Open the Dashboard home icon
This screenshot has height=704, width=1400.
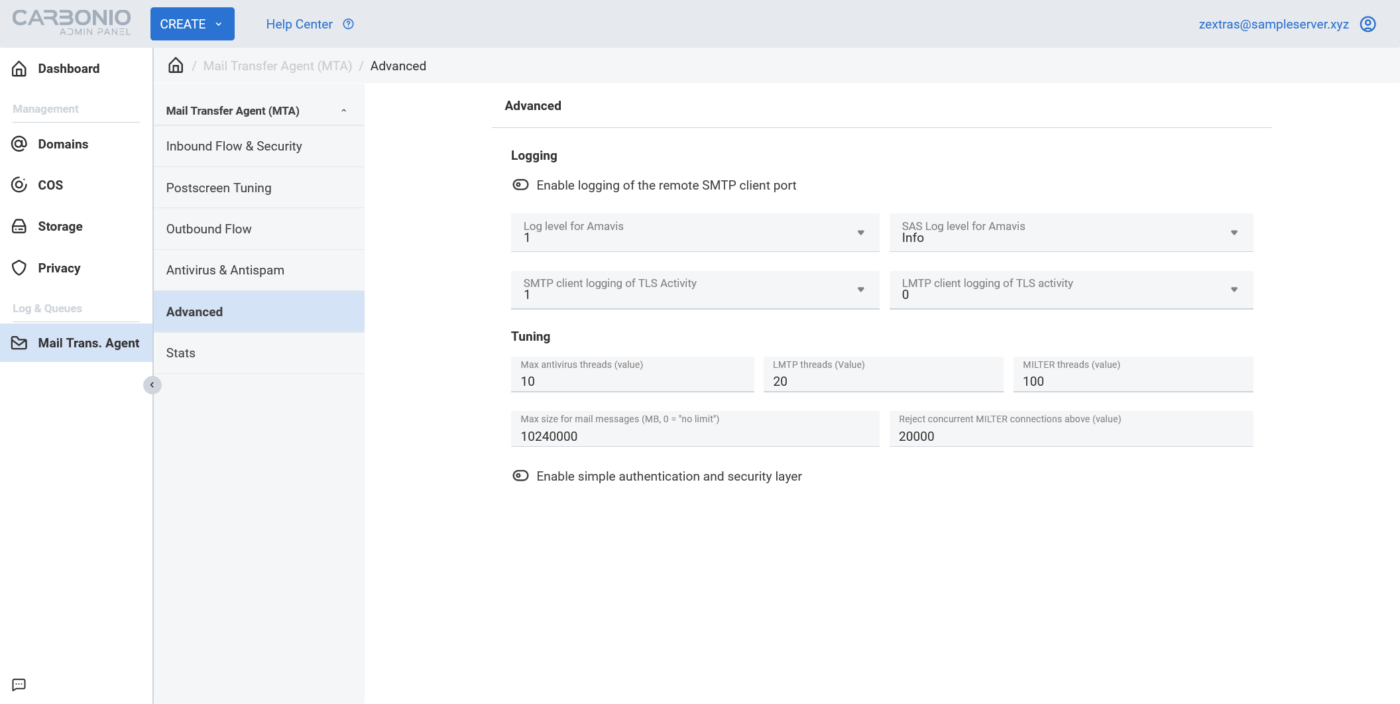coord(20,67)
